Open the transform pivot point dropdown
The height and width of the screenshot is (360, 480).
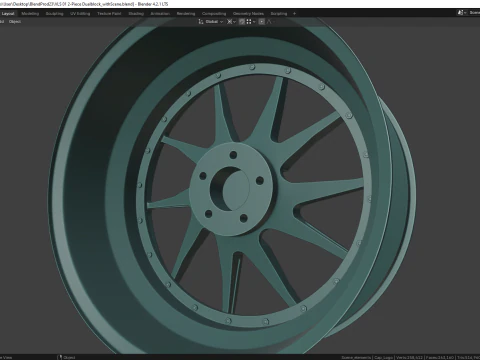click(231, 22)
